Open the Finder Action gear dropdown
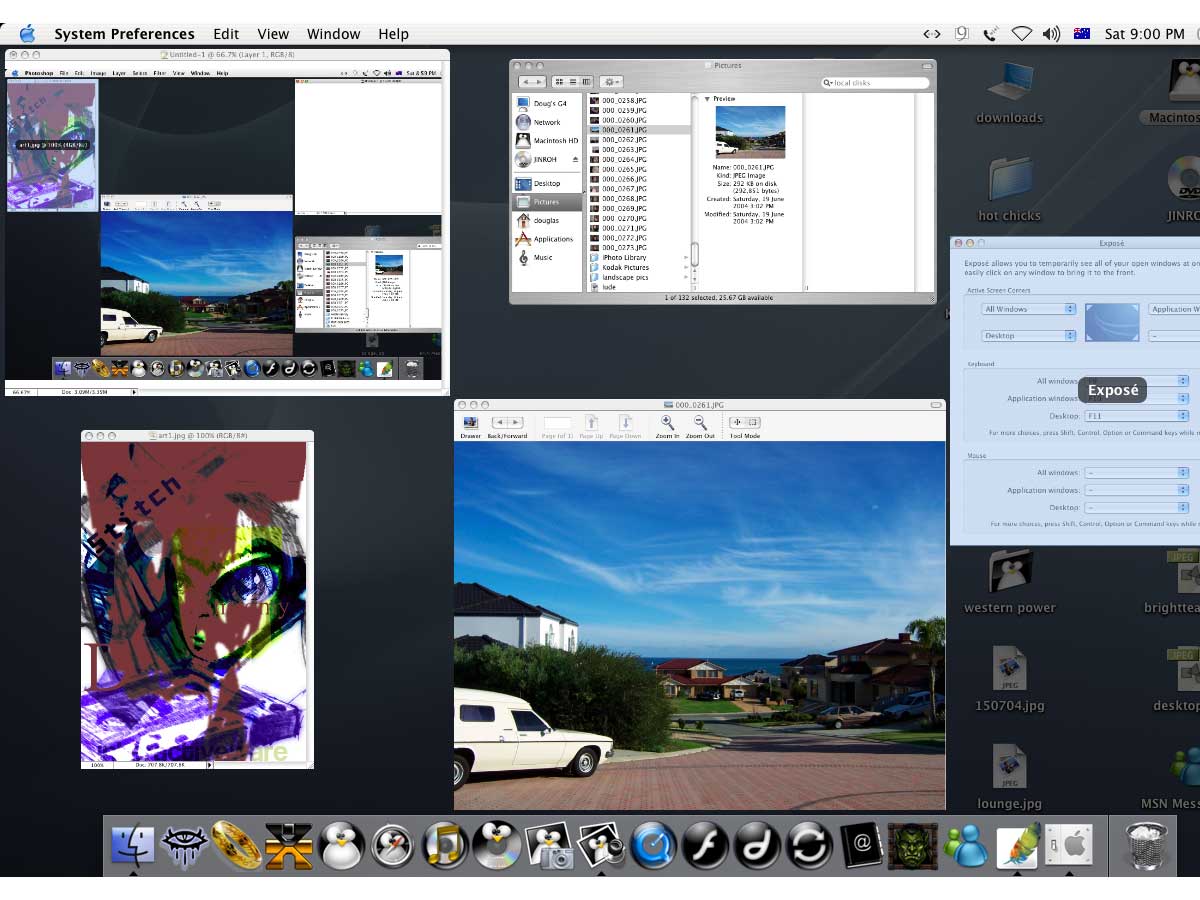This screenshot has height=900, width=1200. coord(612,82)
